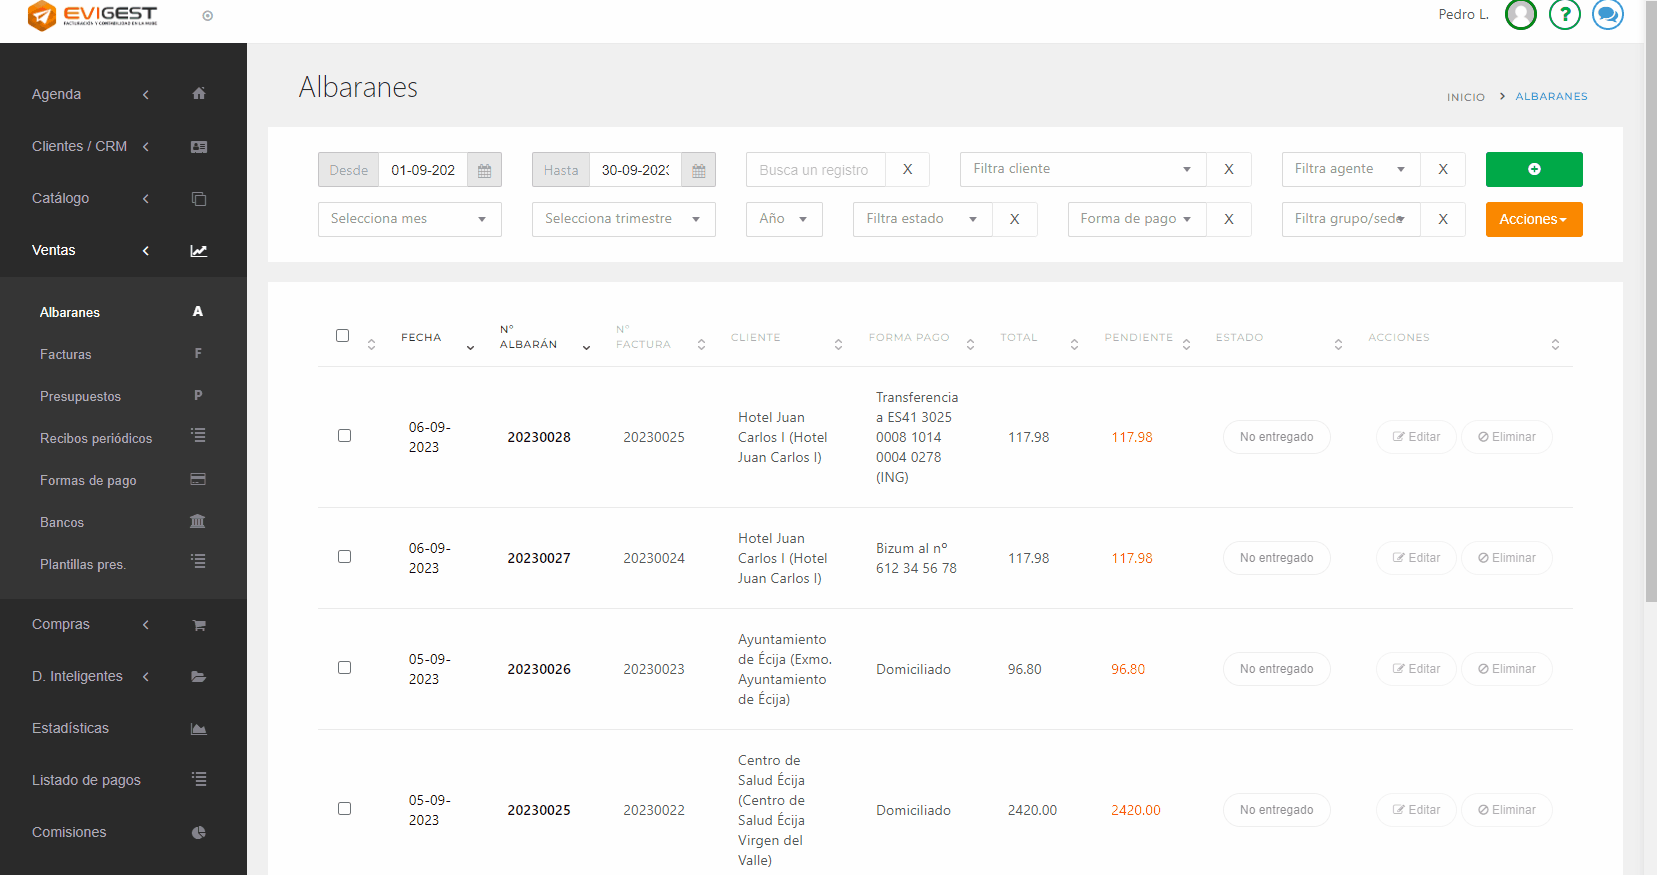Screen dimensions: 1657x875
Task: Open the orange Acciones dropdown
Action: (1533, 219)
